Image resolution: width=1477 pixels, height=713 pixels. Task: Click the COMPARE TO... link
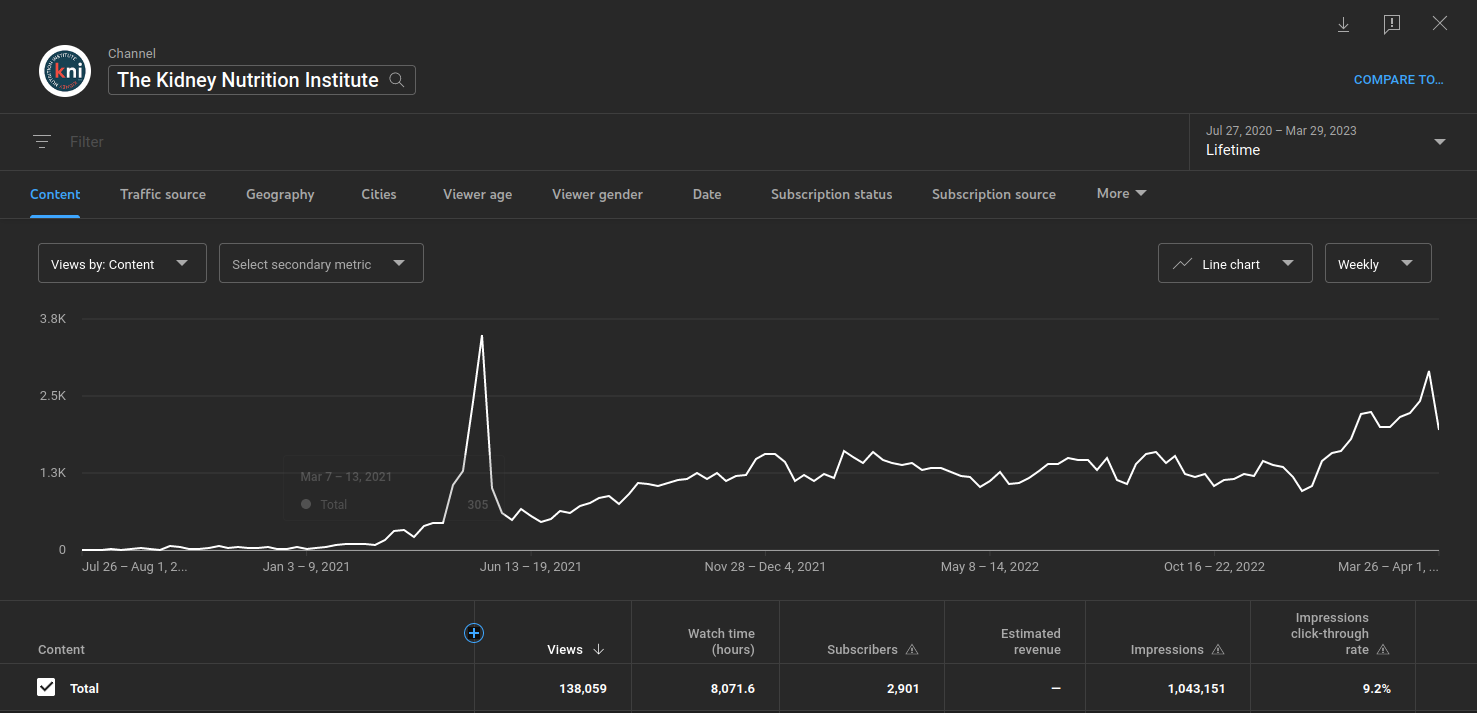click(1398, 80)
